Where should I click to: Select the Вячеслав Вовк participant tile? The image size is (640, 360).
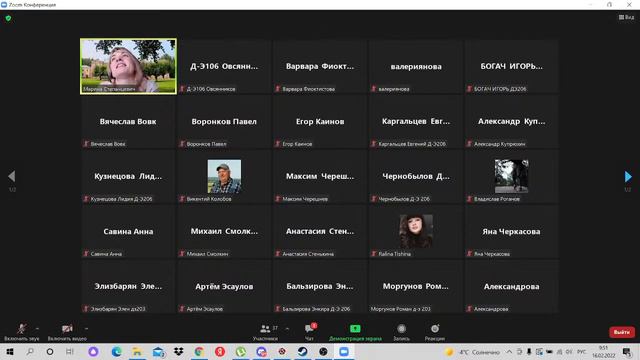pos(128,121)
